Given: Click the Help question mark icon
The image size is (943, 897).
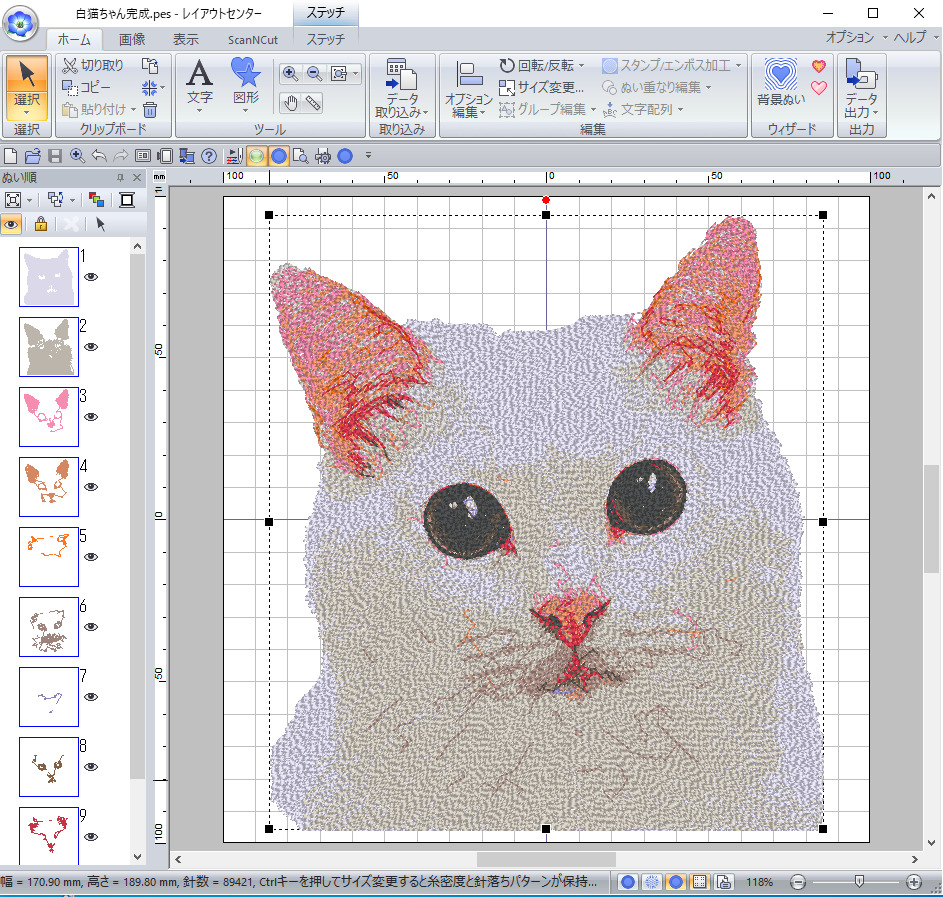Looking at the screenshot, I should point(209,156).
